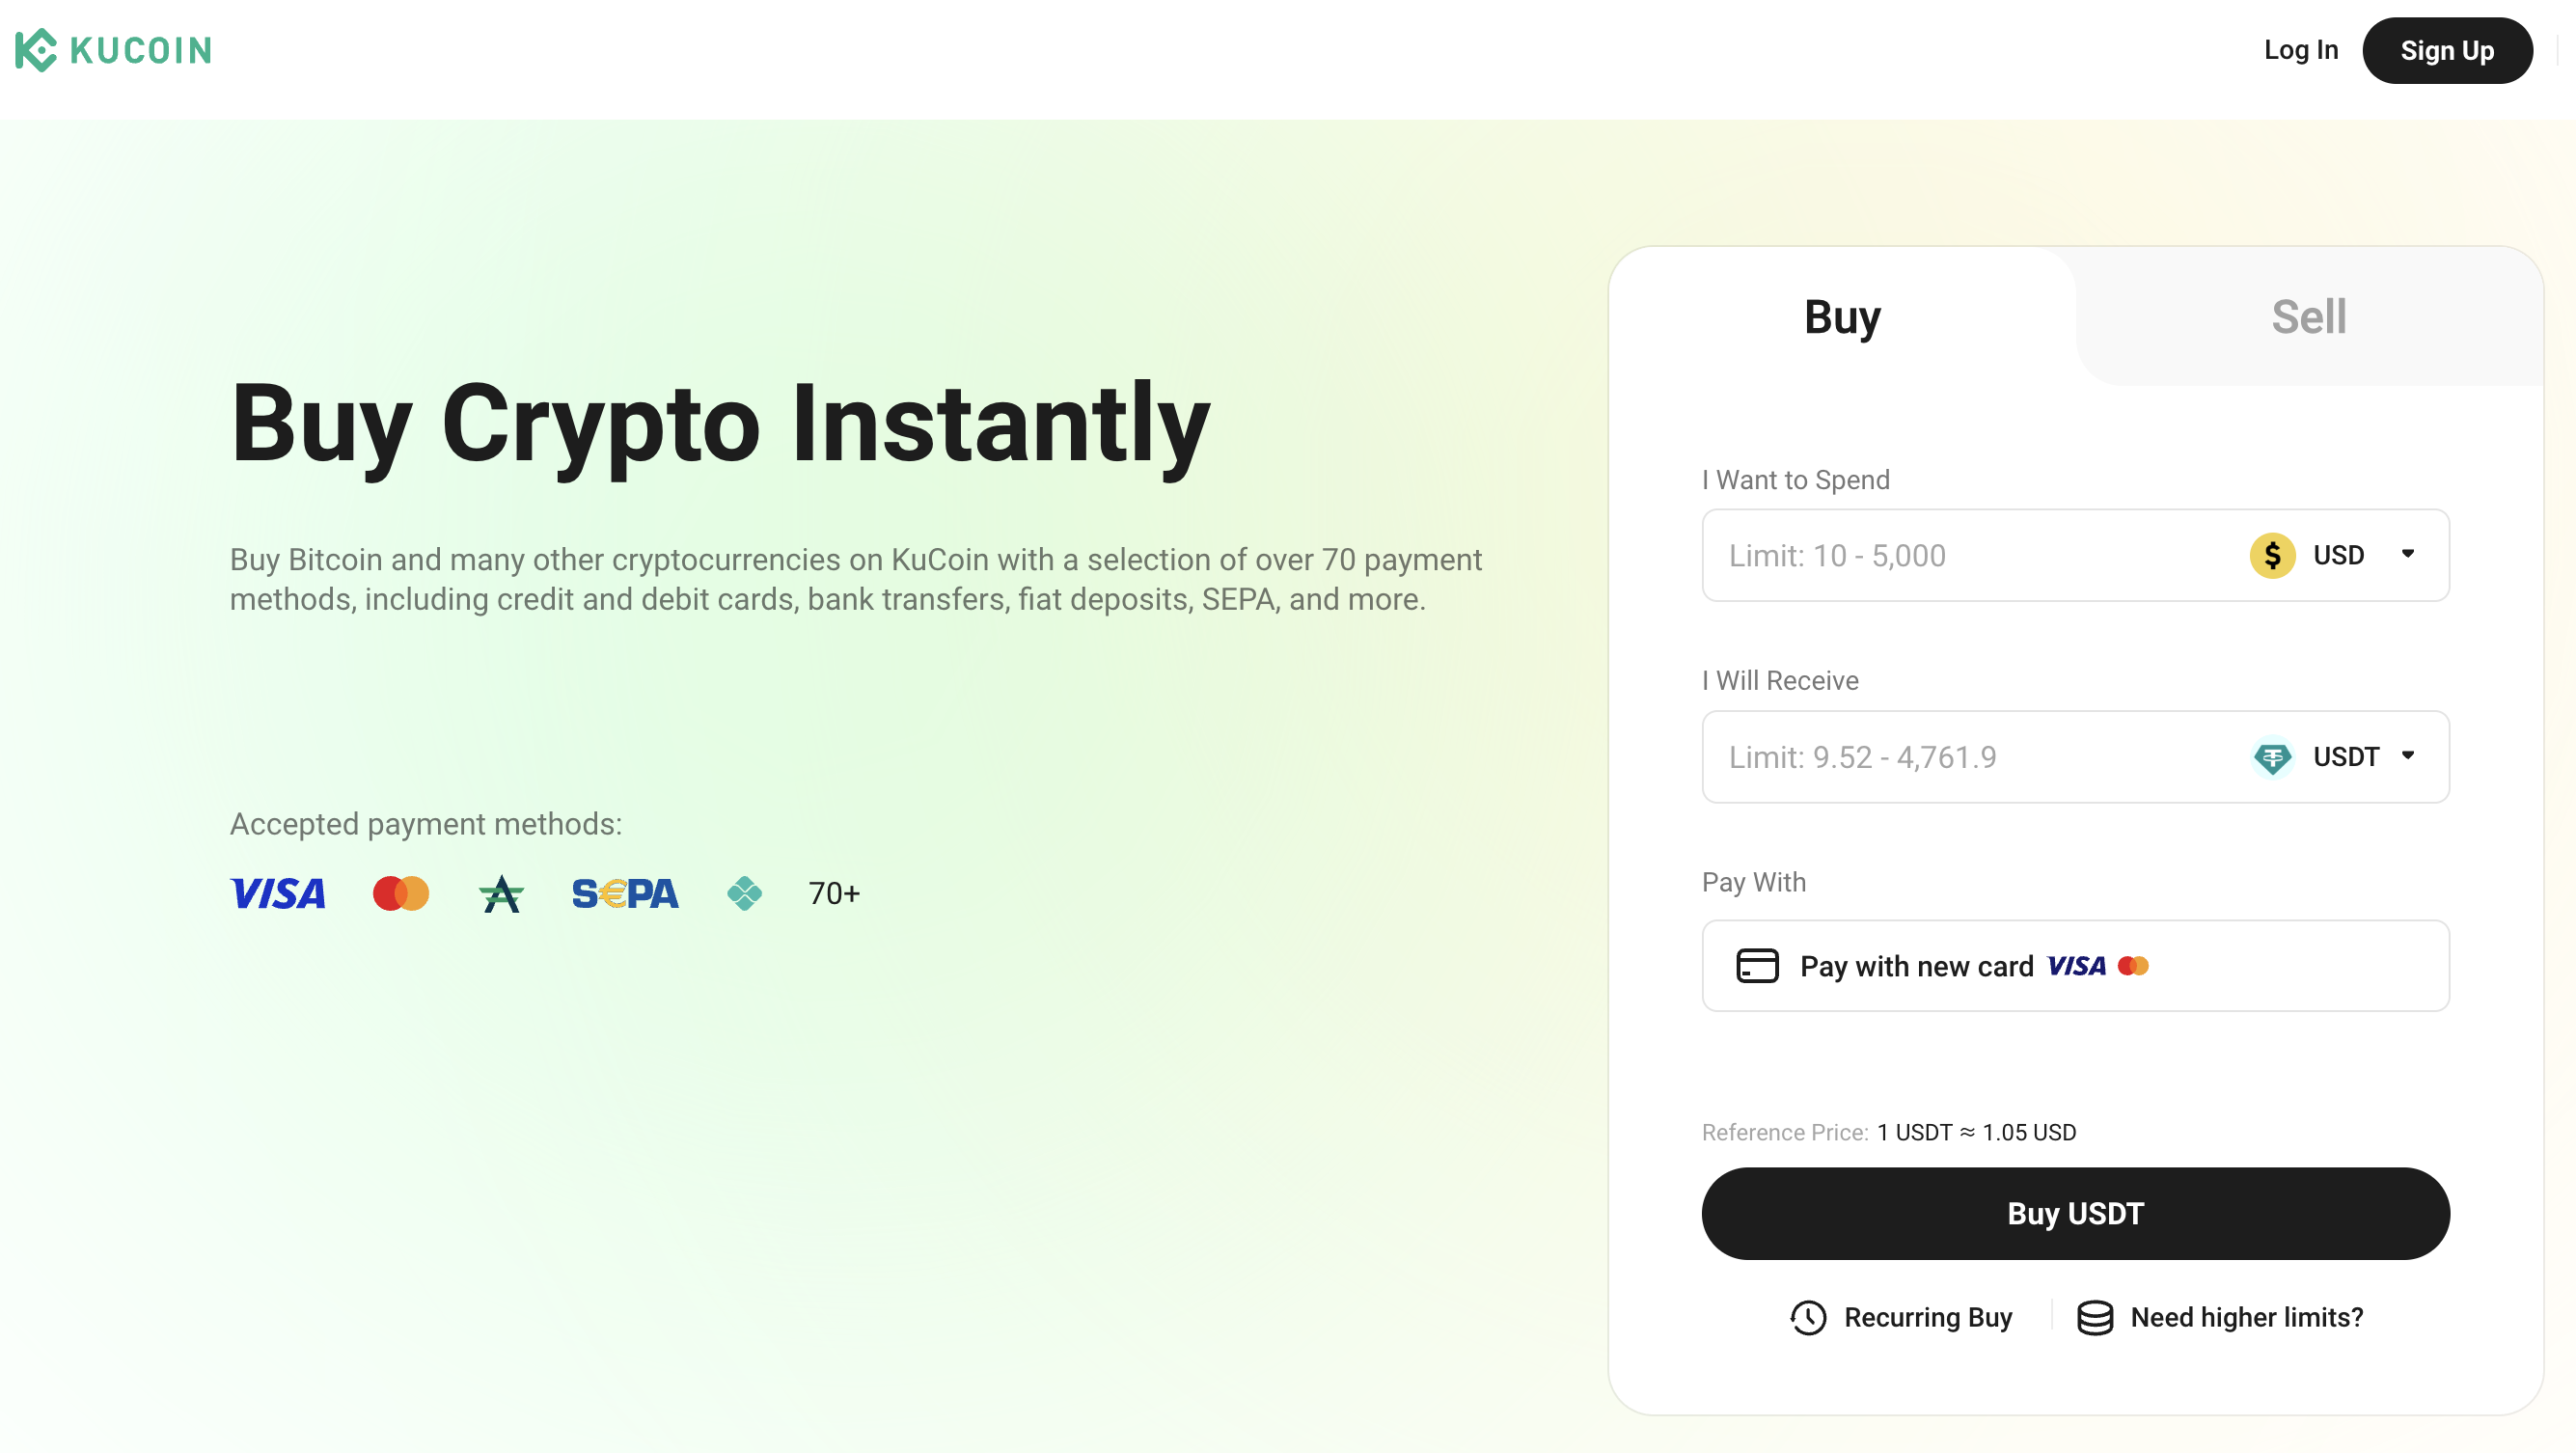Click the teal diamond payment logo

click(744, 893)
